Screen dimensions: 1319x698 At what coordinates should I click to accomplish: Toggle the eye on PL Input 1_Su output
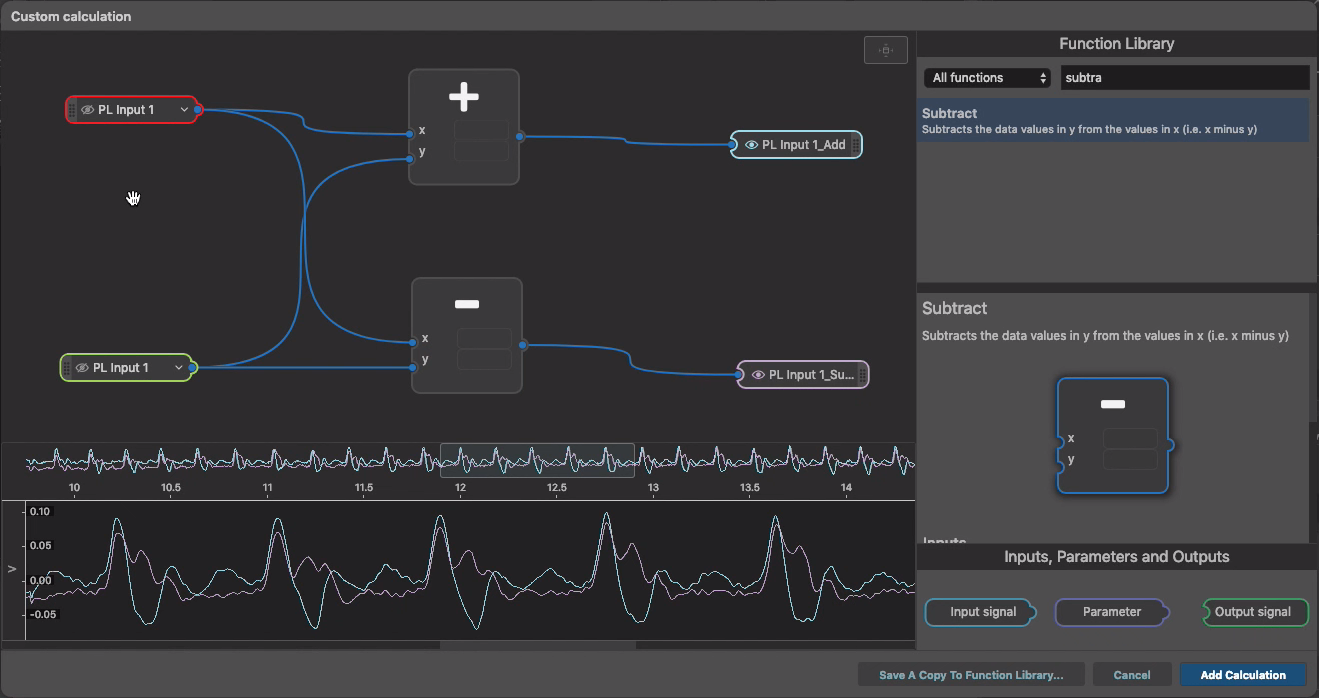(756, 374)
